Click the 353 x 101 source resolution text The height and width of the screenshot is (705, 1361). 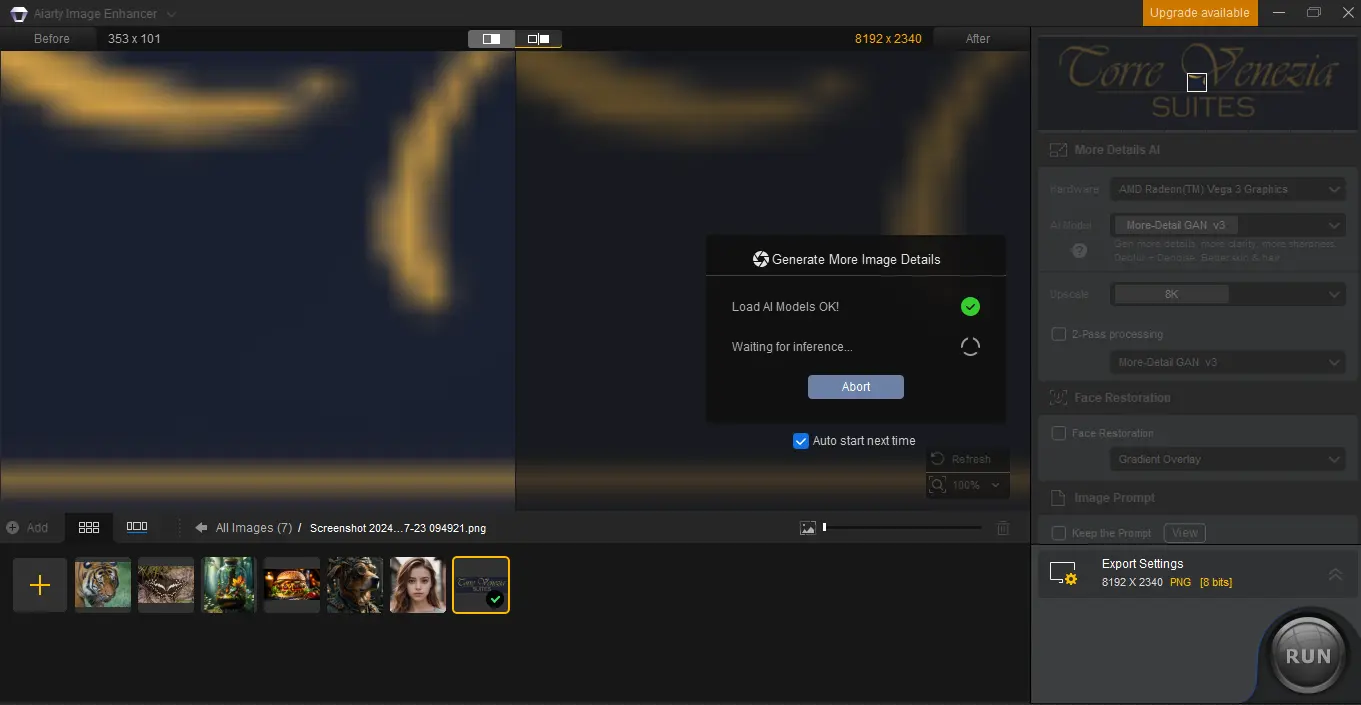point(134,39)
